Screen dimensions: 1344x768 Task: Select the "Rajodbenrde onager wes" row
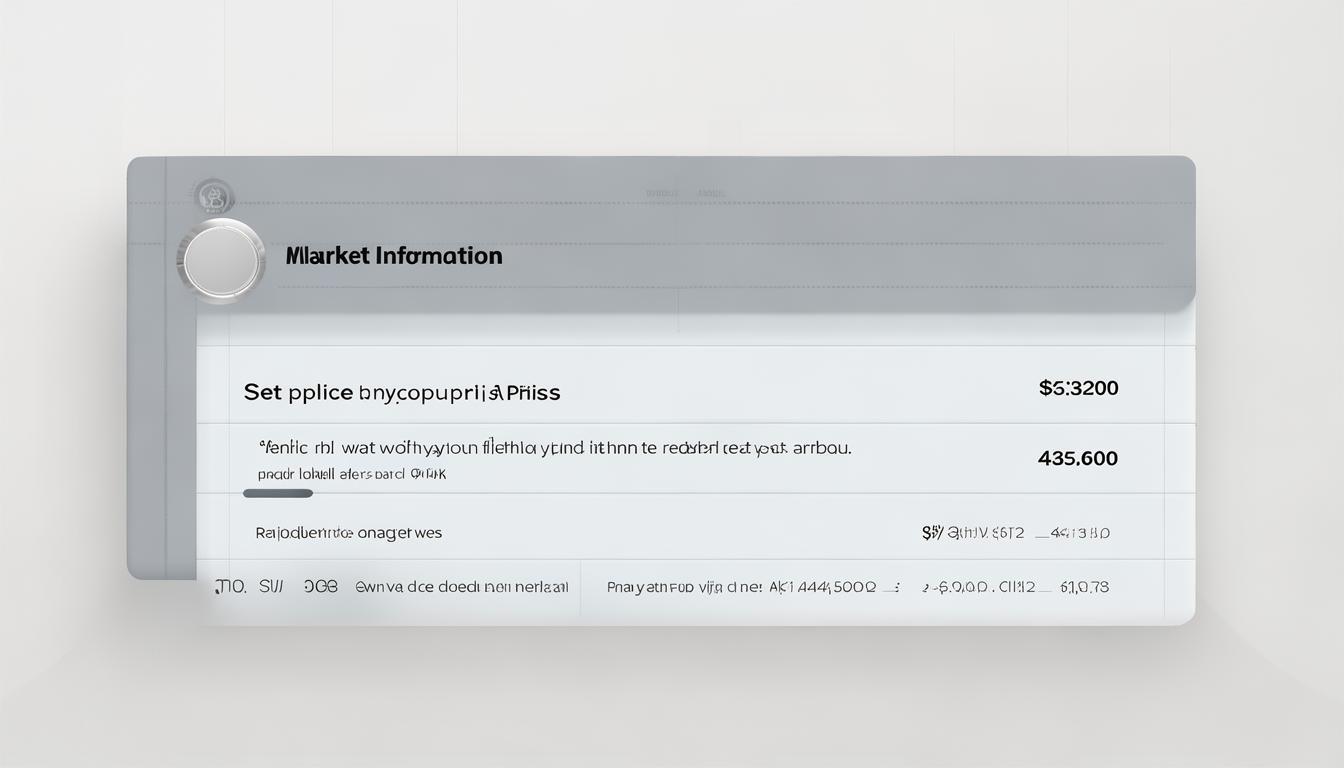tap(348, 533)
